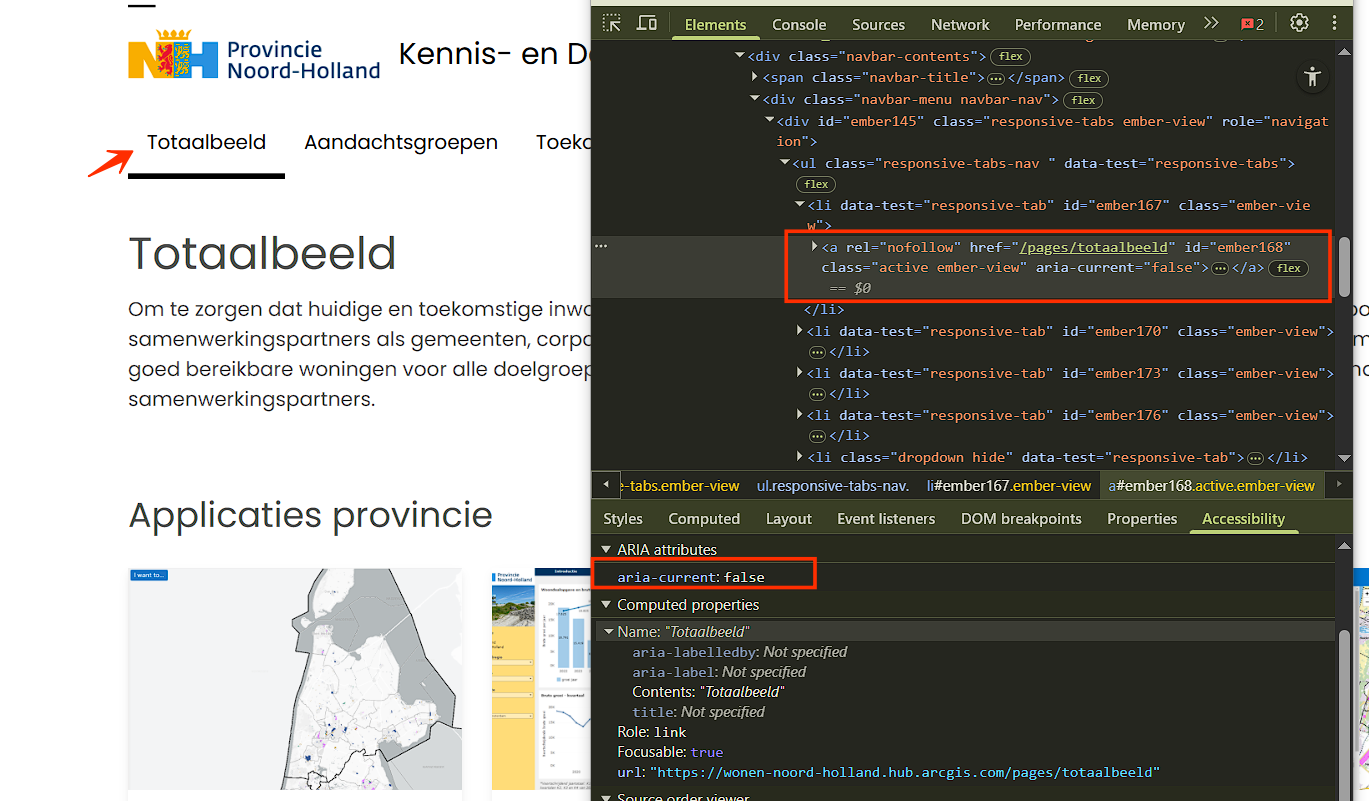
Task: Expand the ember170 list item node
Action: 799,331
